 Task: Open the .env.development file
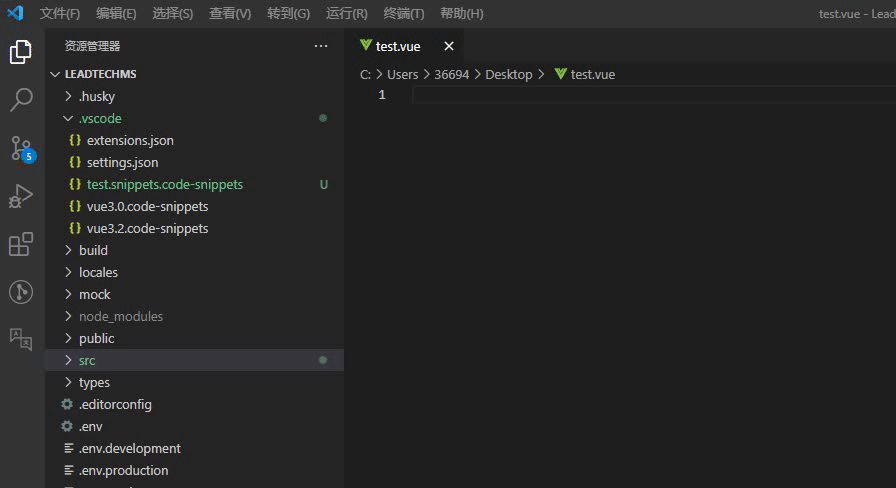[194, 448]
